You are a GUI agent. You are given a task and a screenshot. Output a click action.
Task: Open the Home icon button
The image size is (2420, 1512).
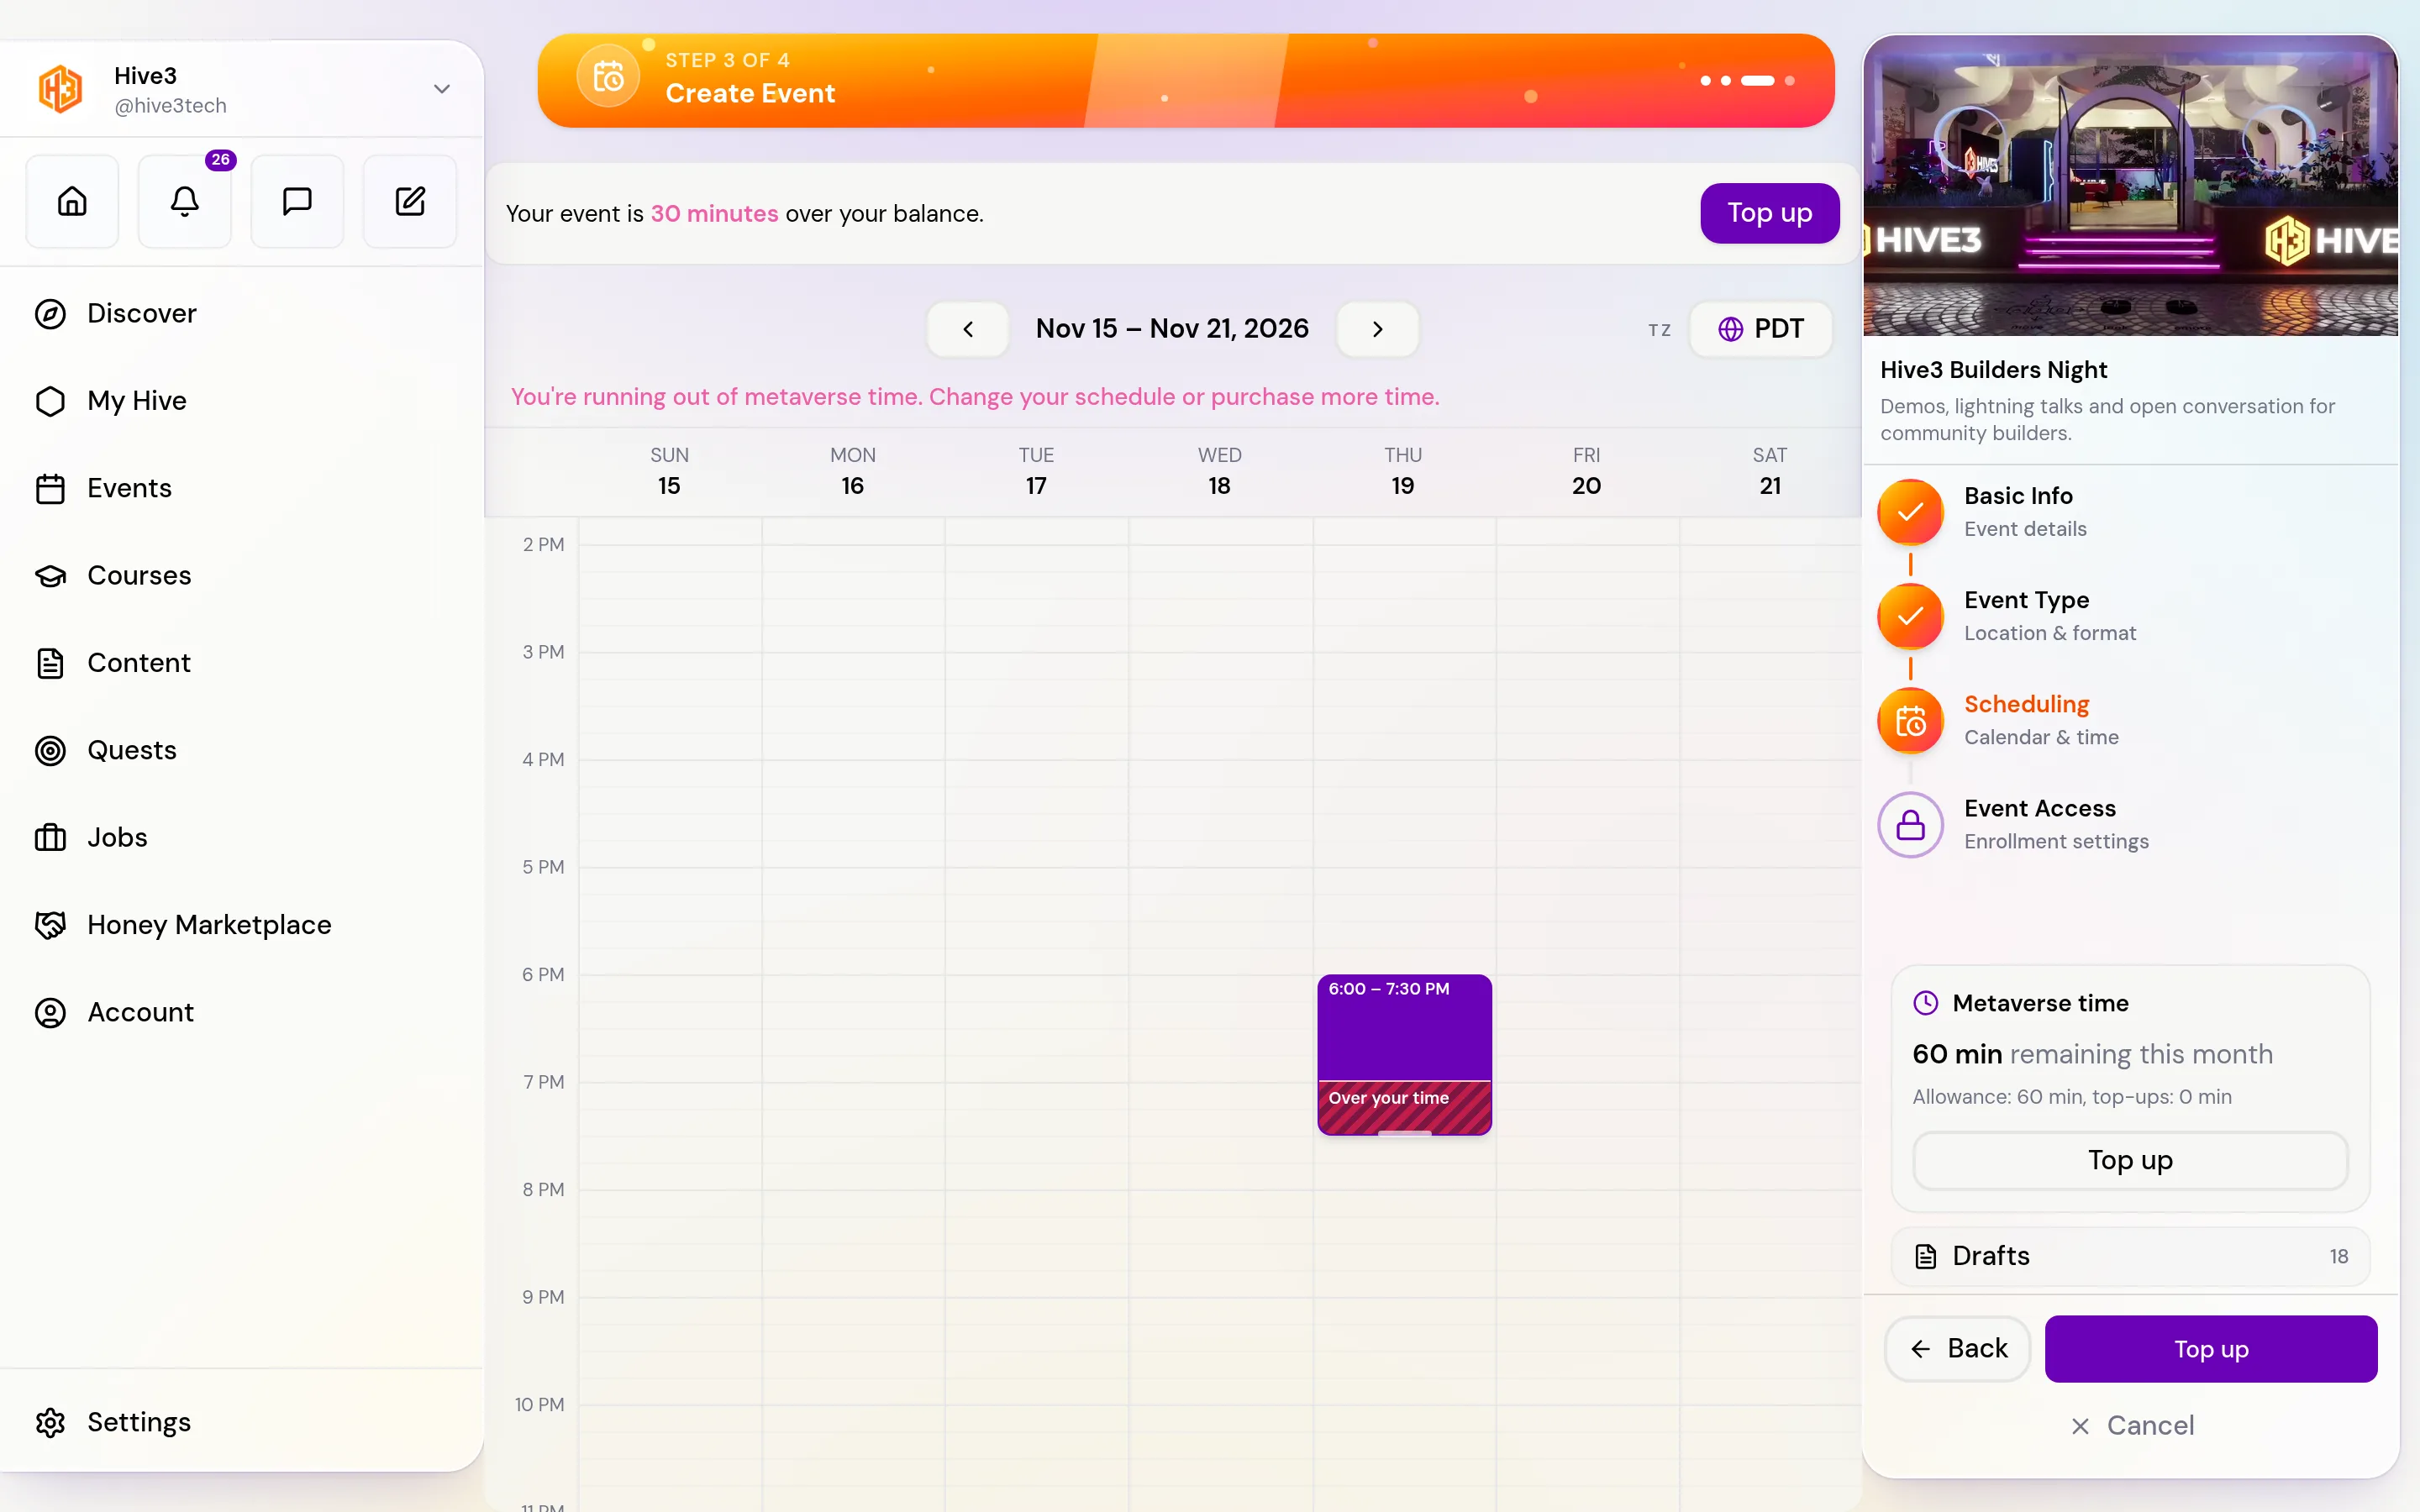pos(72,201)
